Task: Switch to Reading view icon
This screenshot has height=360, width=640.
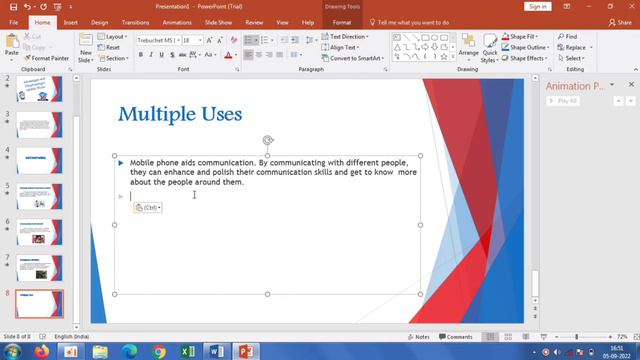Action: point(526,337)
